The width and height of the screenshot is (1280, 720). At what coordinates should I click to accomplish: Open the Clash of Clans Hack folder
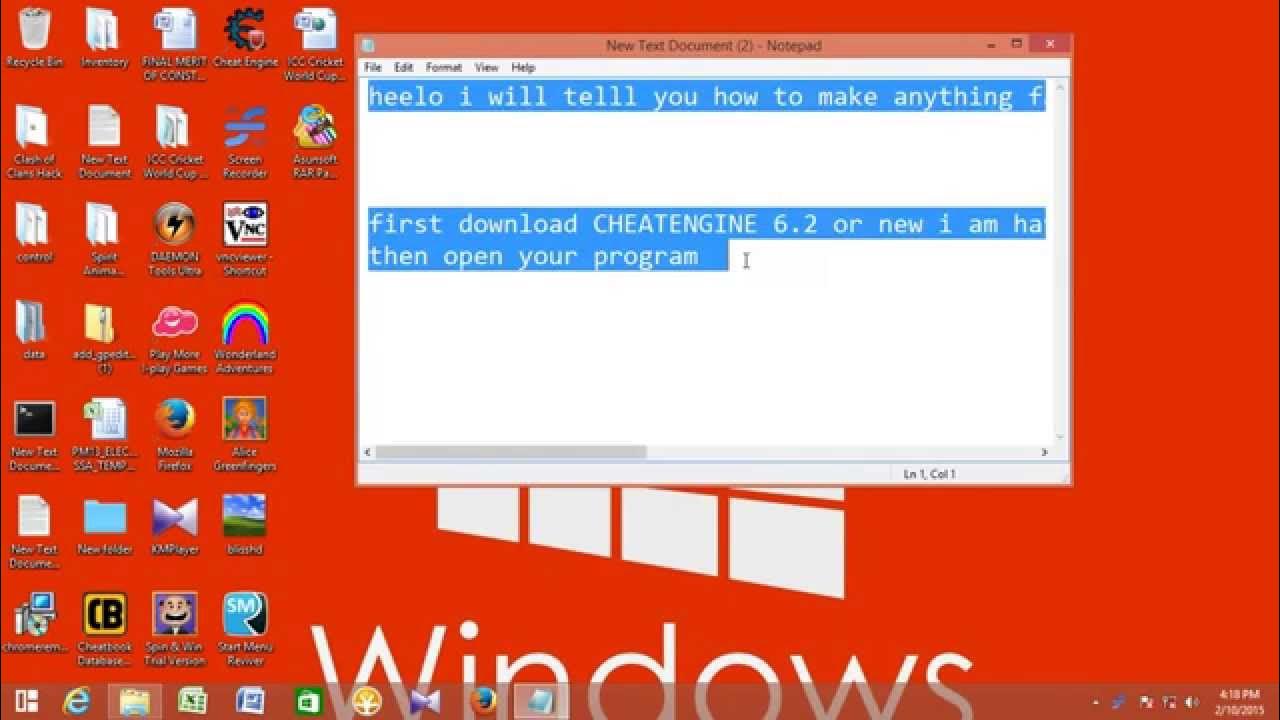[x=35, y=142]
